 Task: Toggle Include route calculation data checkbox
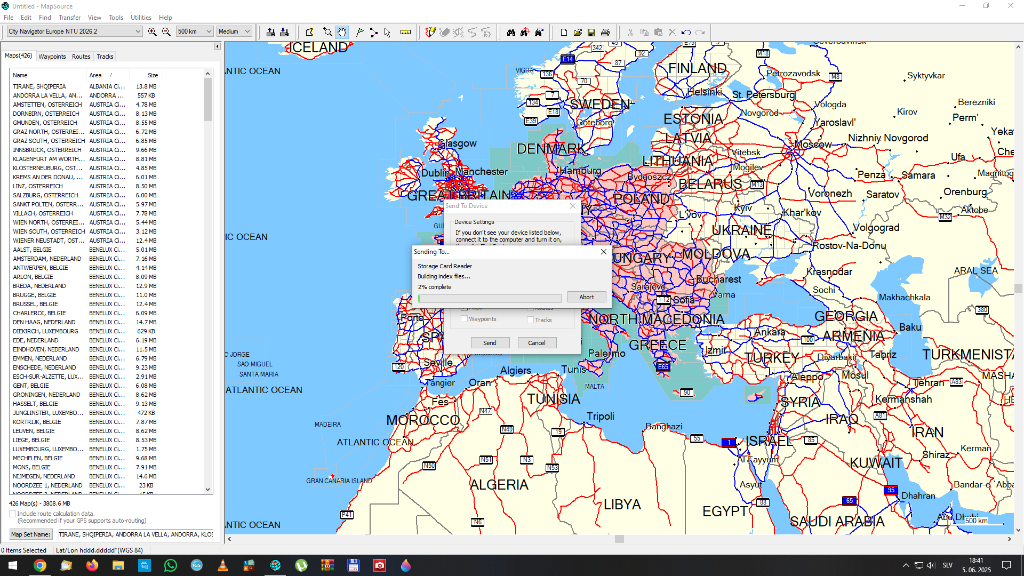tap(12, 514)
